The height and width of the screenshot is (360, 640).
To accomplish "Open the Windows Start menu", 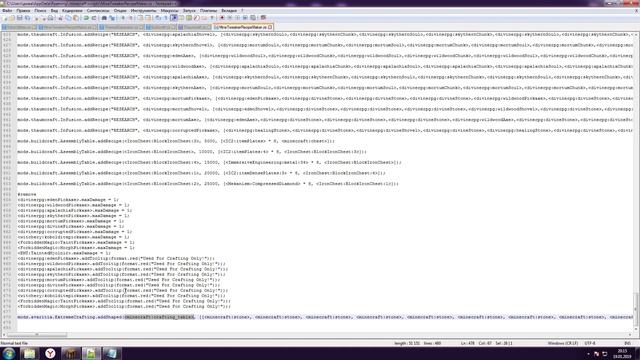I will click(9, 353).
